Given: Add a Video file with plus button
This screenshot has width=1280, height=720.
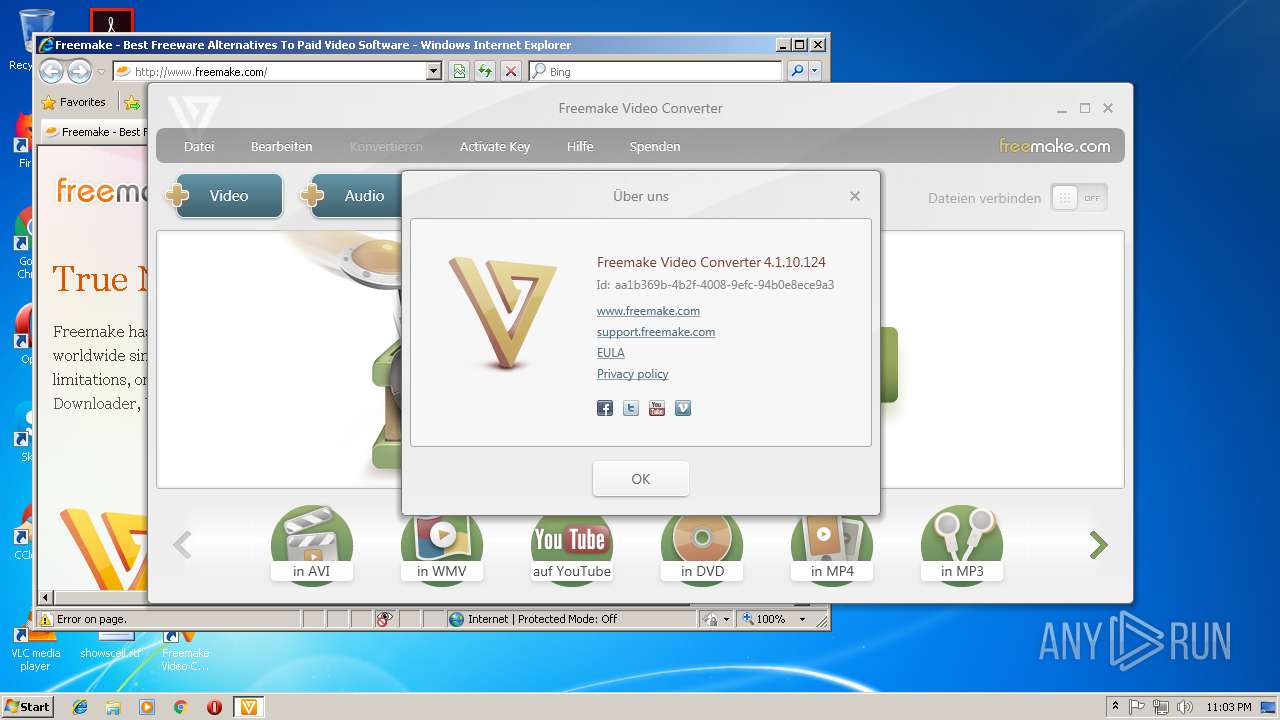Looking at the screenshot, I should 224,196.
